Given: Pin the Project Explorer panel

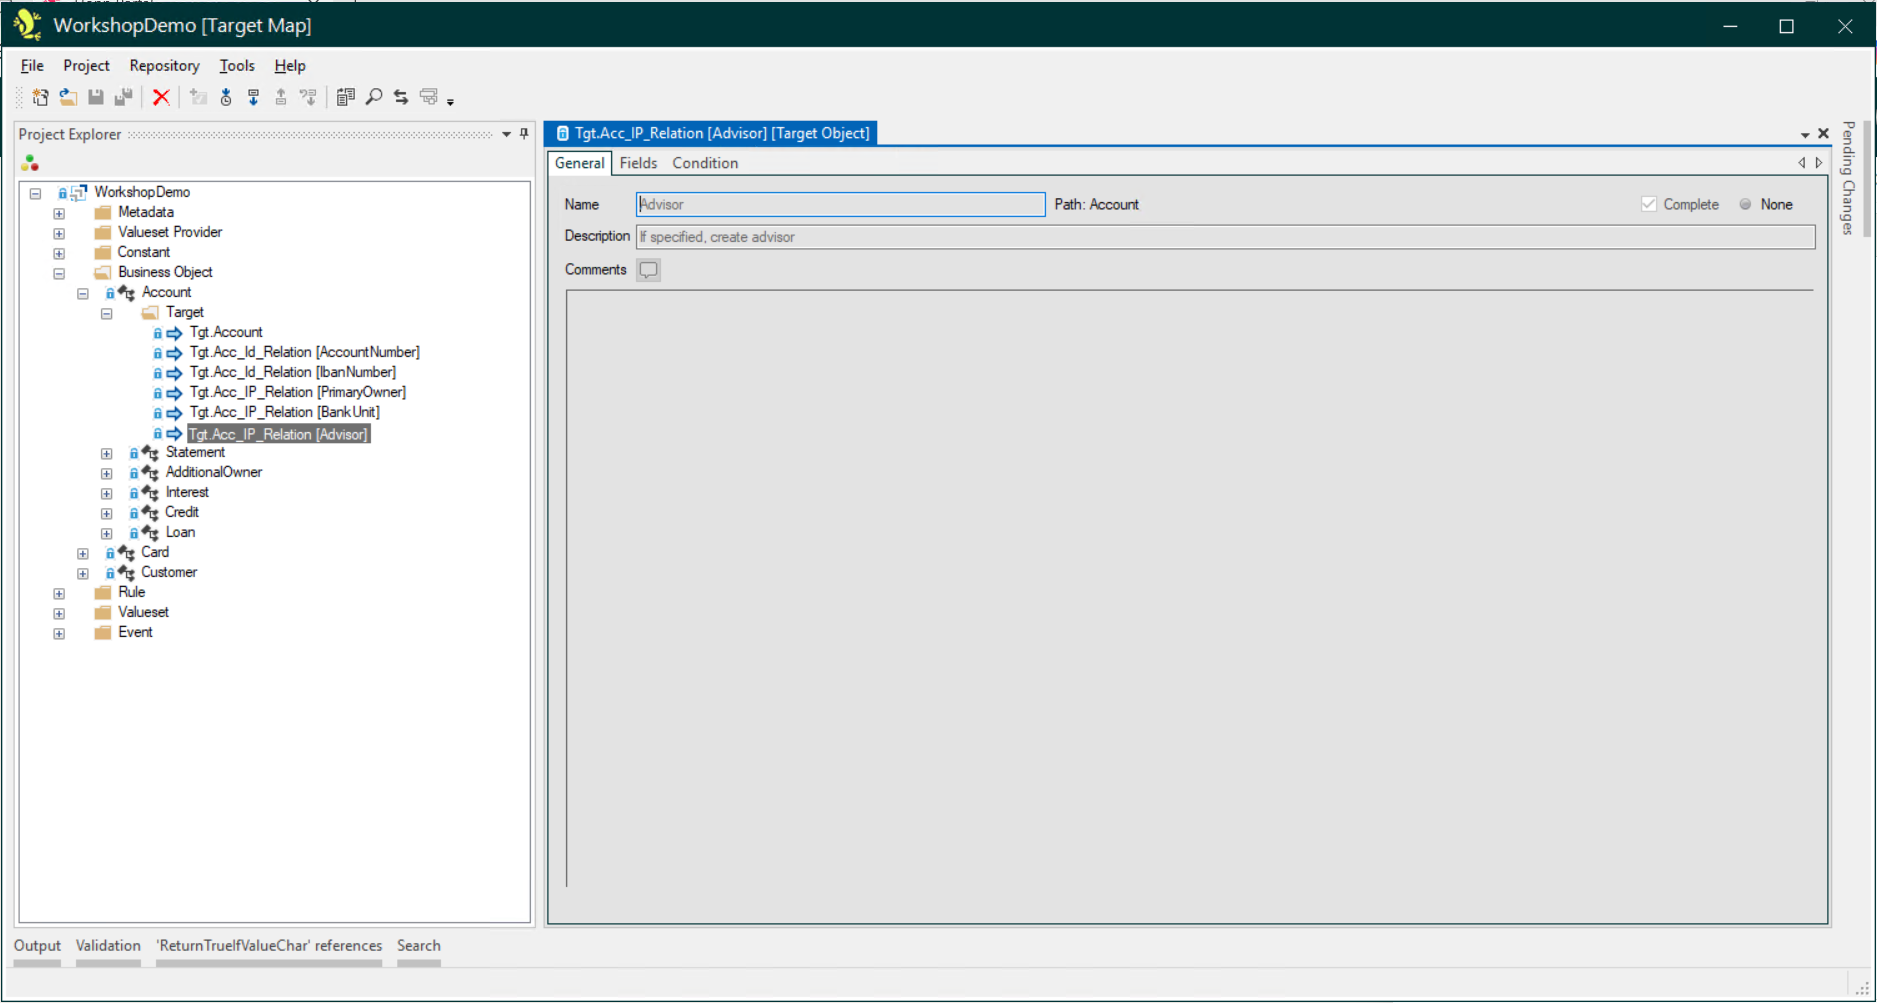Looking at the screenshot, I should [524, 134].
